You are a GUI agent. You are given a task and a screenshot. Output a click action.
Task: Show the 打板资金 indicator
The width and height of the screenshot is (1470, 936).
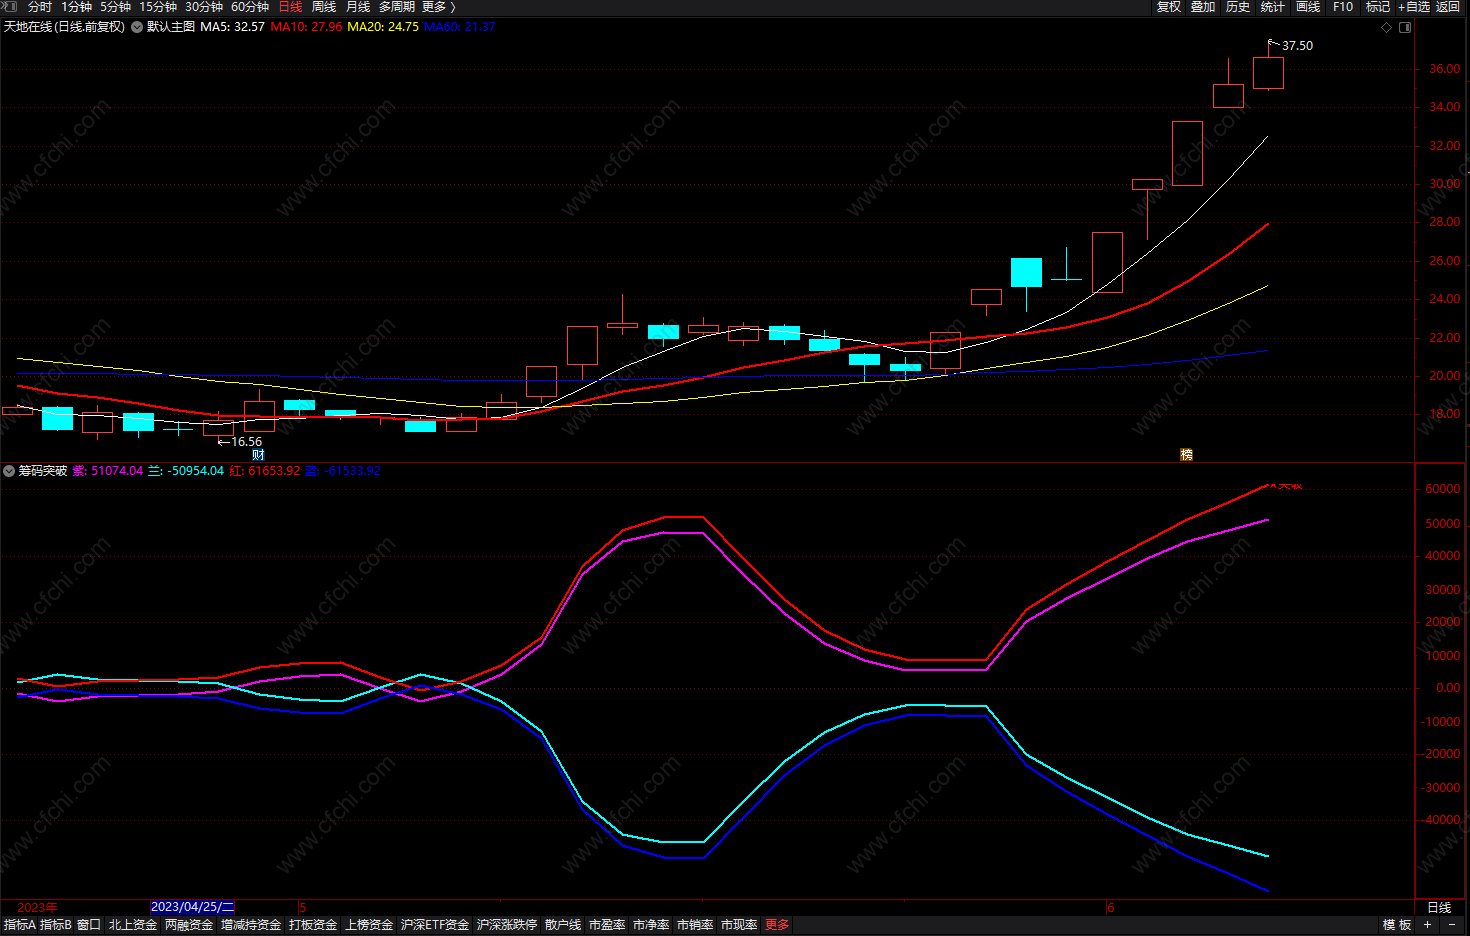pos(313,925)
